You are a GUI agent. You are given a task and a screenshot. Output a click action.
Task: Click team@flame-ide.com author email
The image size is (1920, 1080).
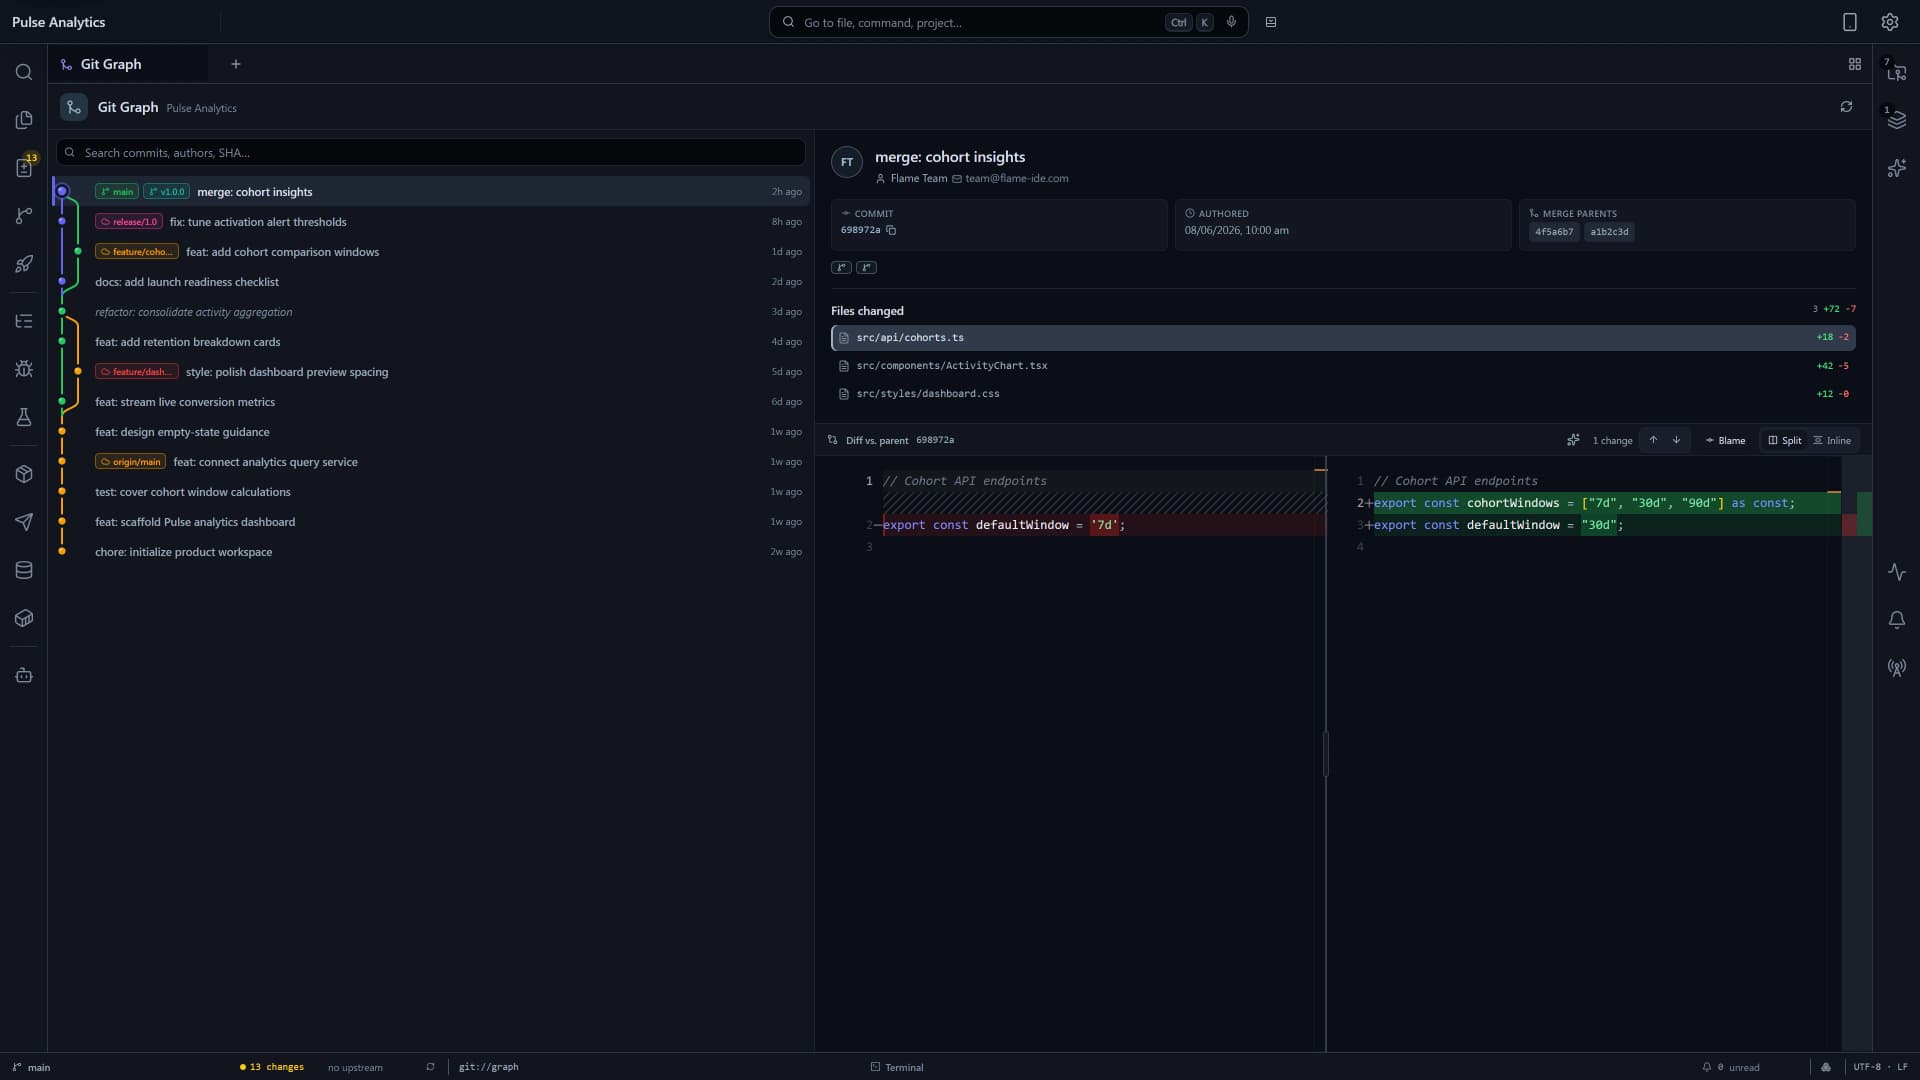pyautogui.click(x=1016, y=178)
